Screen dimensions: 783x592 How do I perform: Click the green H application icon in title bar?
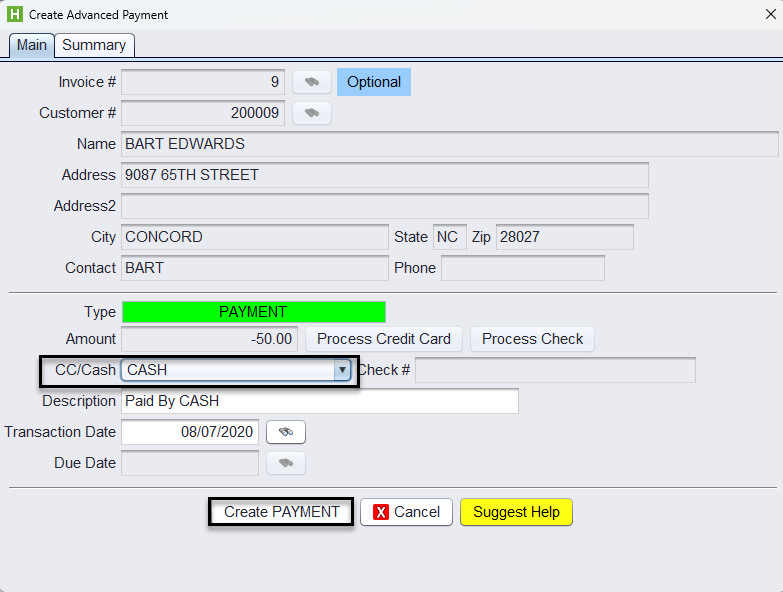tap(14, 15)
